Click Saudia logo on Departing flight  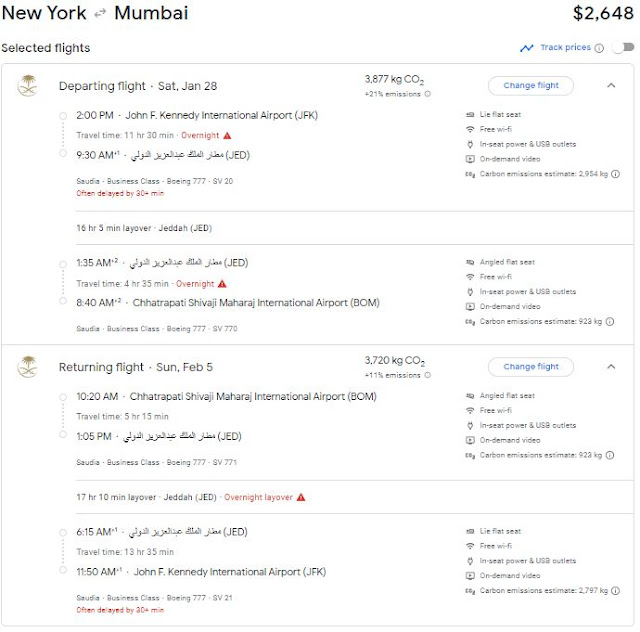tap(28, 85)
